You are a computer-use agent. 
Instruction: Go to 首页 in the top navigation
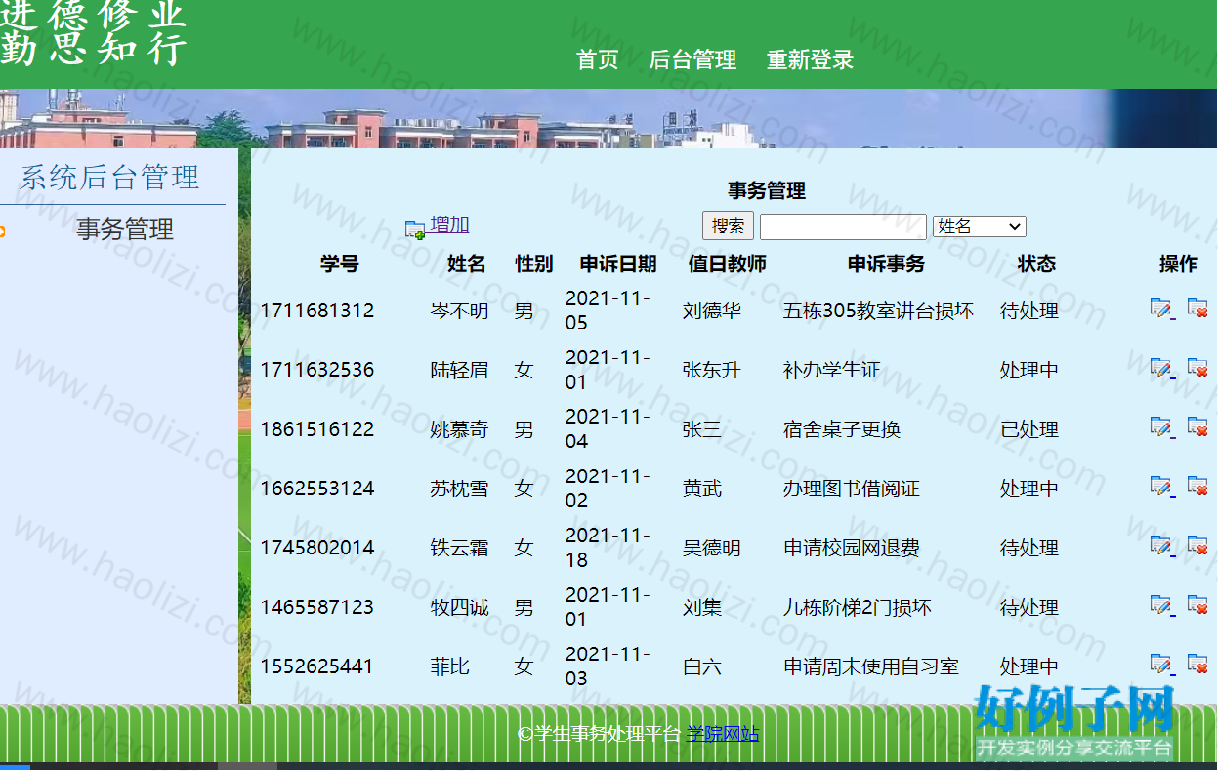597,60
